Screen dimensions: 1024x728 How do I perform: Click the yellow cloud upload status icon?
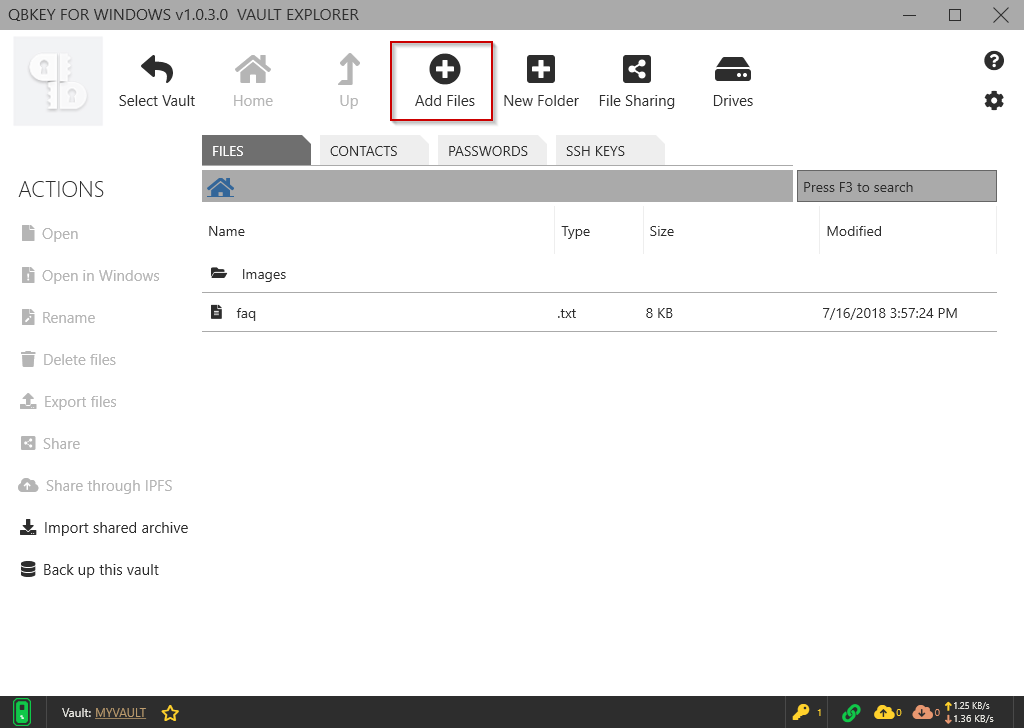coord(884,712)
